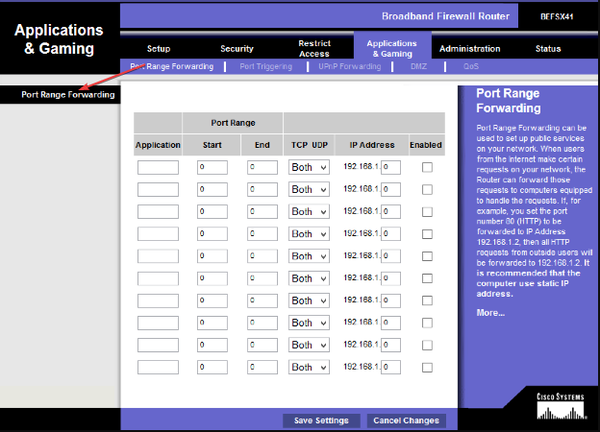Image resolution: width=600 pixels, height=432 pixels.
Task: Toggle the eighth row's Enabled checkbox
Action: (427, 323)
